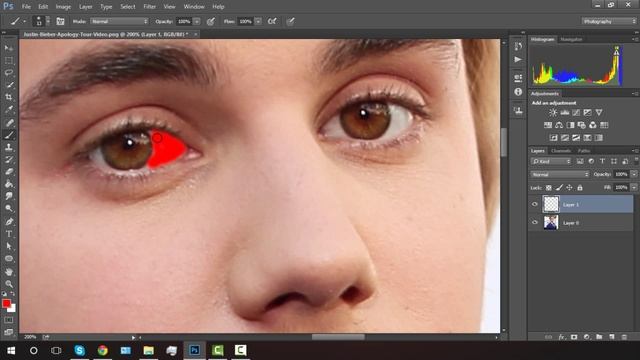Image resolution: width=640 pixels, height=360 pixels.
Task: Select the Hand tool
Action: (9, 271)
